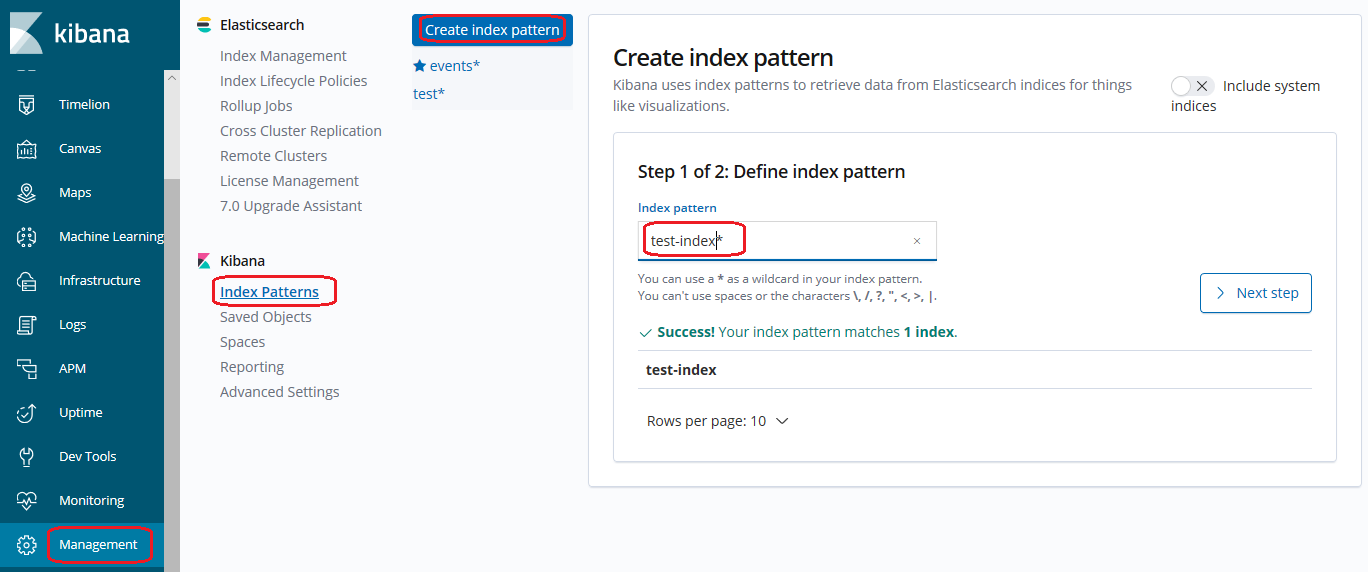Open the Infrastructure icon in sidebar
Screen dimensions: 1368x572
(x=27, y=280)
